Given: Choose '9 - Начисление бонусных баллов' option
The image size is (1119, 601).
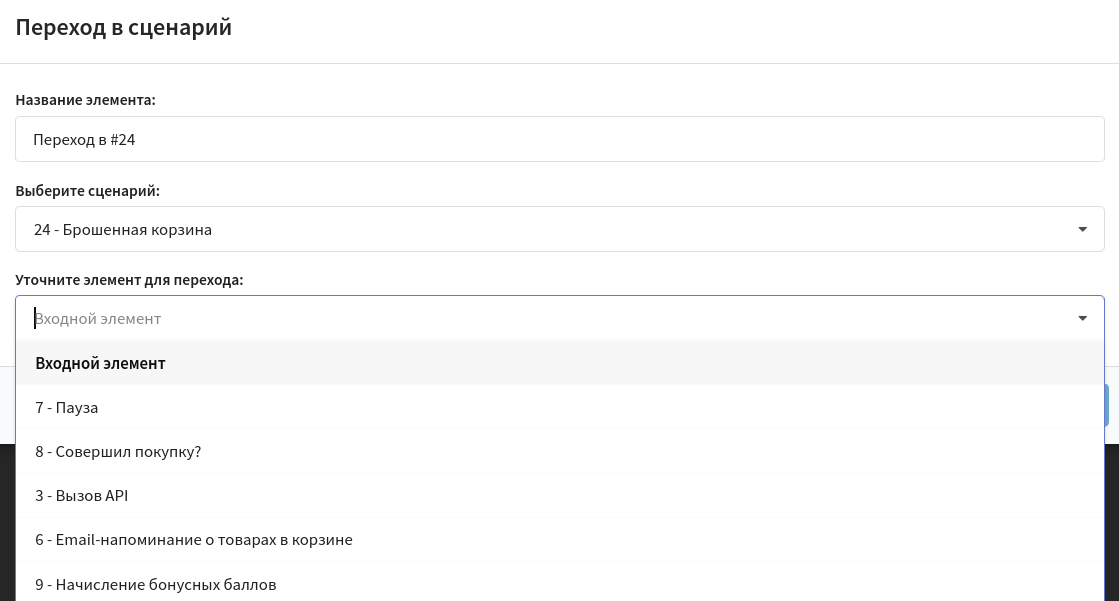Looking at the screenshot, I should click(156, 583).
